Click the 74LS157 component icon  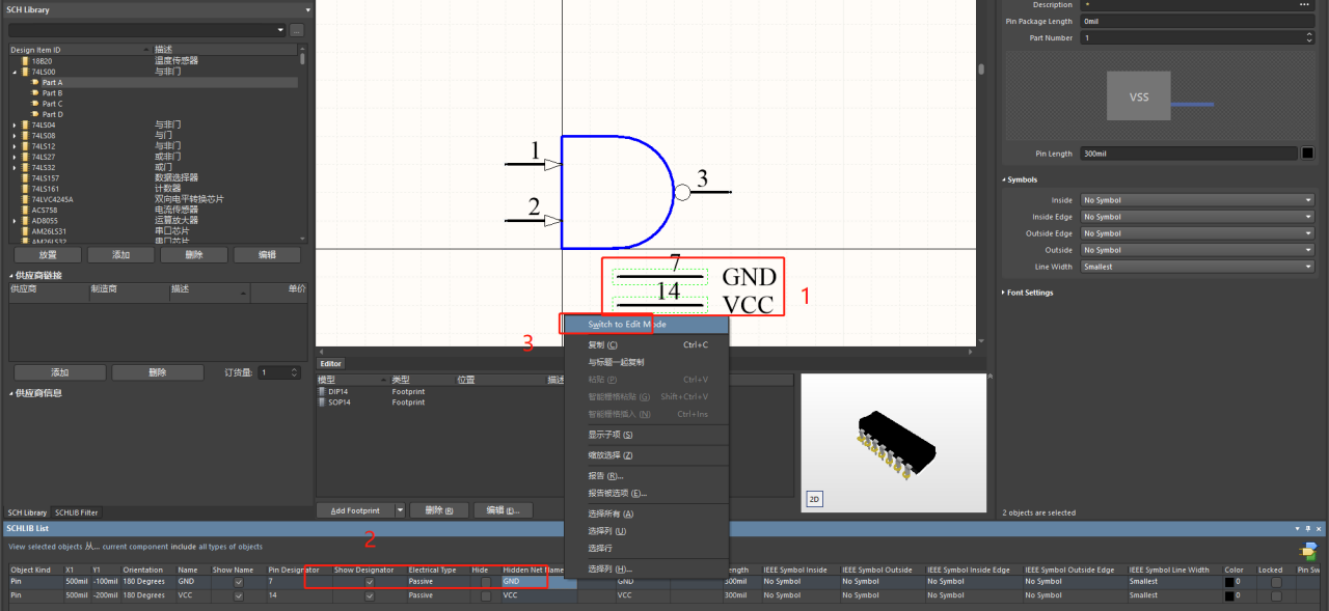click(26, 178)
